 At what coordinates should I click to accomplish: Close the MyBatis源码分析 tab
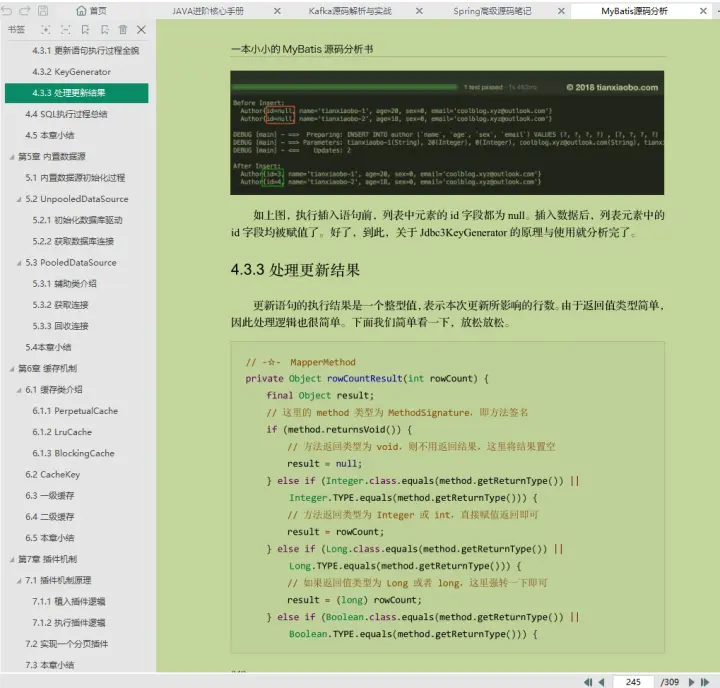tap(703, 11)
